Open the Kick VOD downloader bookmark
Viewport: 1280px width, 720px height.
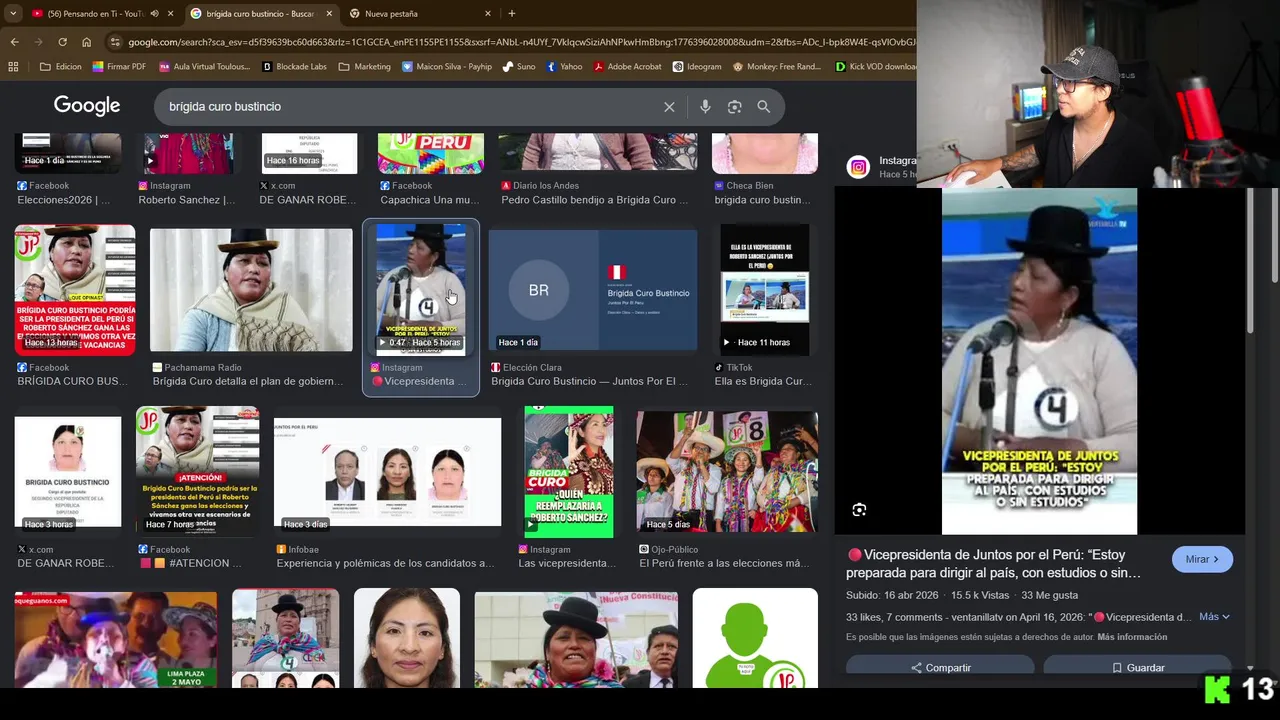tap(875, 67)
